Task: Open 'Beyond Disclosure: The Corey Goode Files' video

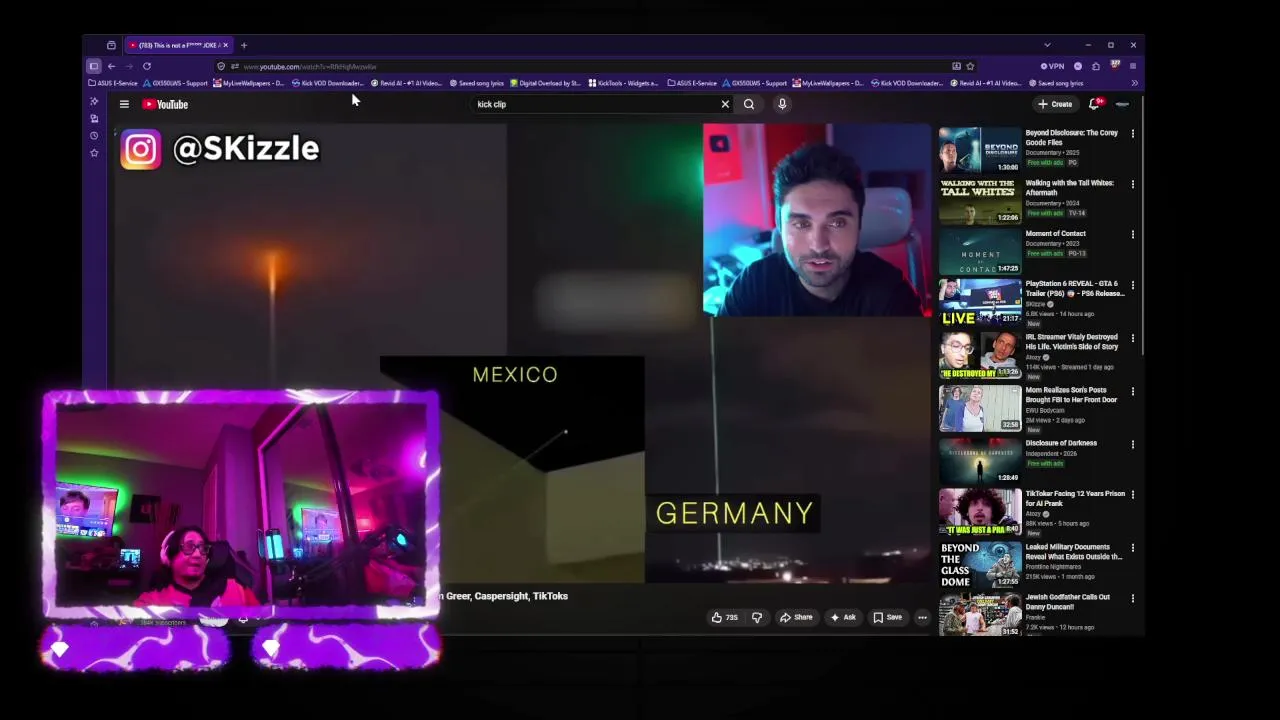Action: pos(1071,137)
